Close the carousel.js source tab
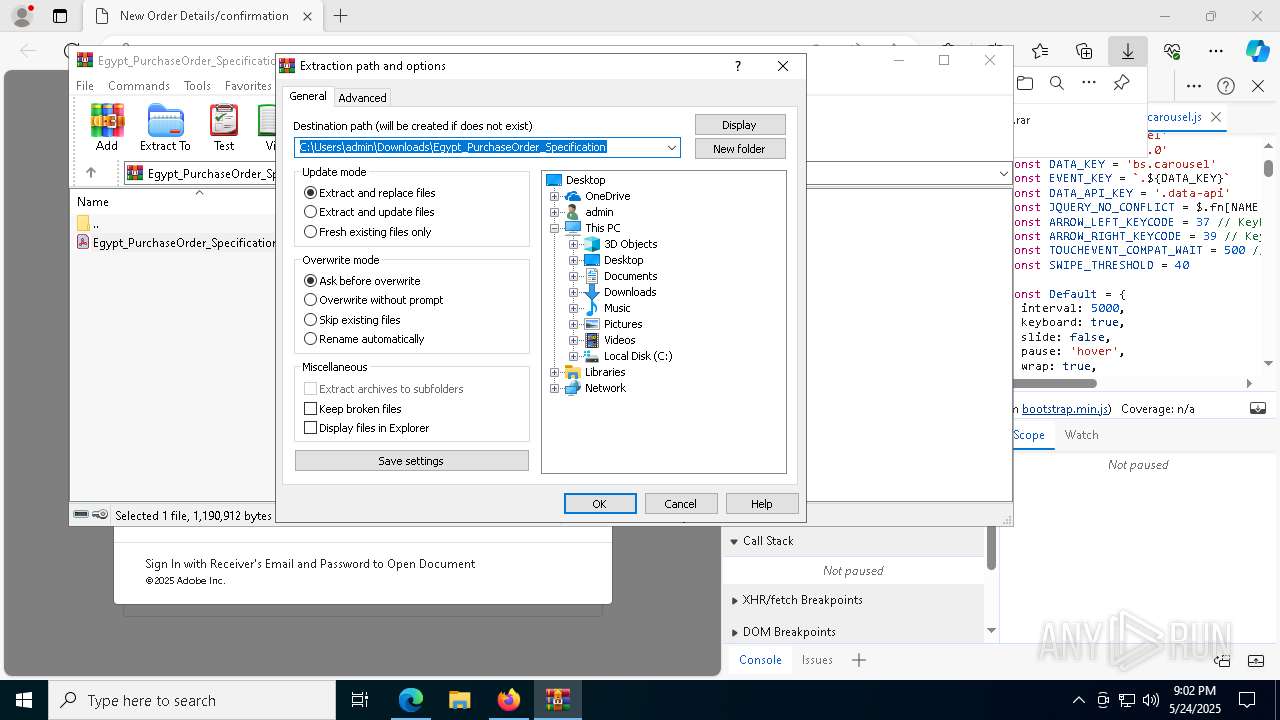This screenshot has height=720, width=1280. 1216,117
